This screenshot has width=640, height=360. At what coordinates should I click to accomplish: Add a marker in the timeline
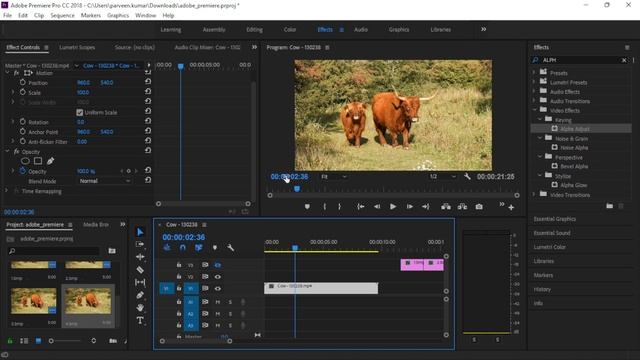[x=215, y=247]
